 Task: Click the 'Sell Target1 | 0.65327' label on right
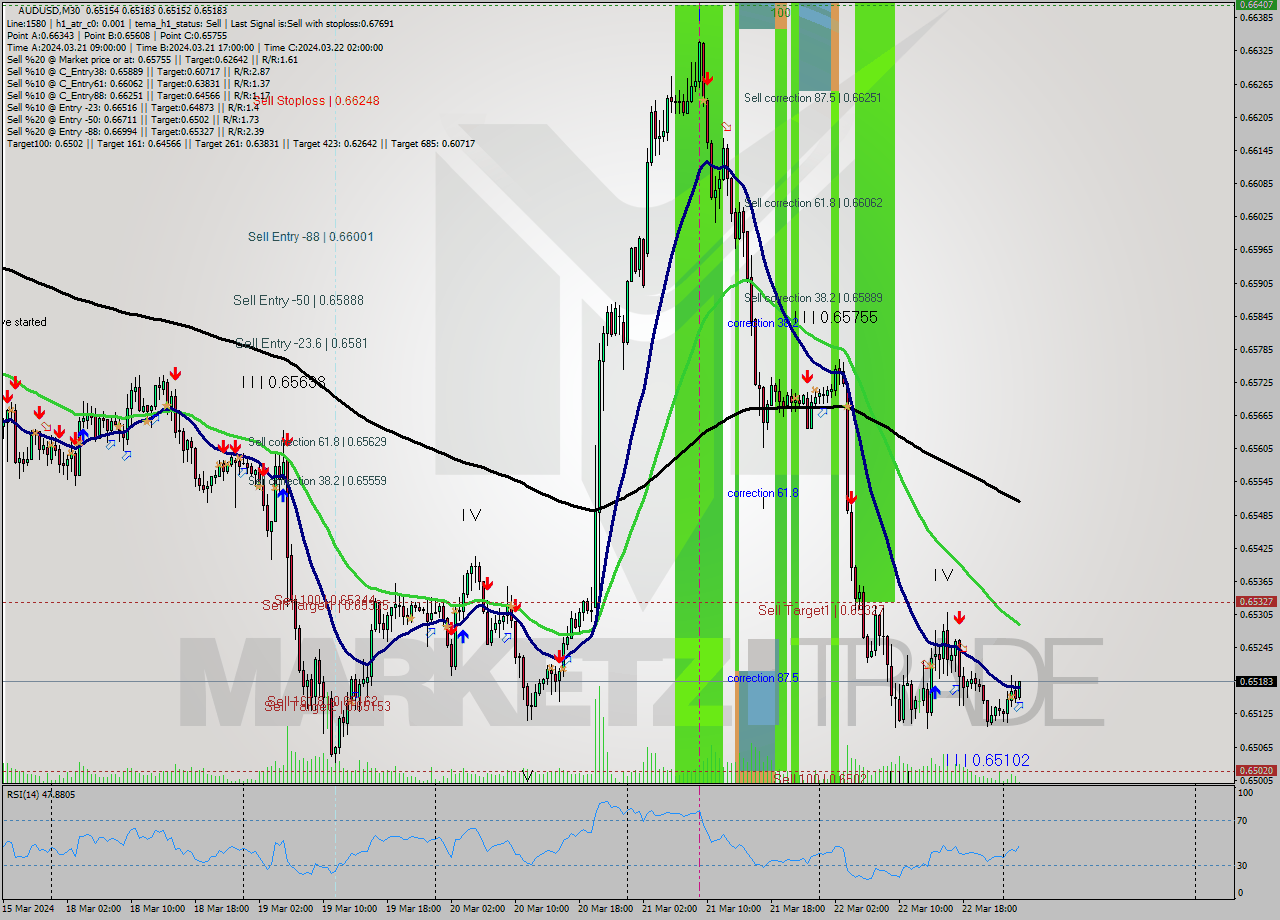point(821,610)
